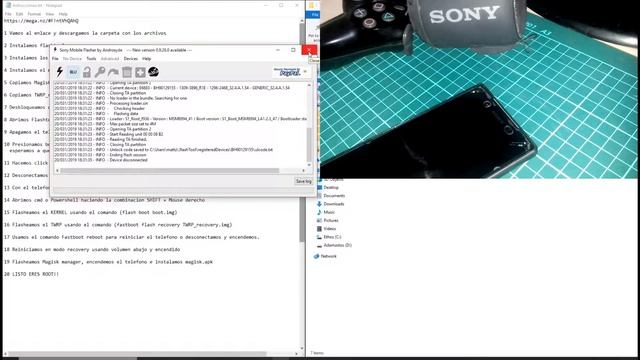The width and height of the screenshot is (640, 360).
Task: Click step 18 'Reiniciamos en modo recovery' line
Action: click(92, 249)
